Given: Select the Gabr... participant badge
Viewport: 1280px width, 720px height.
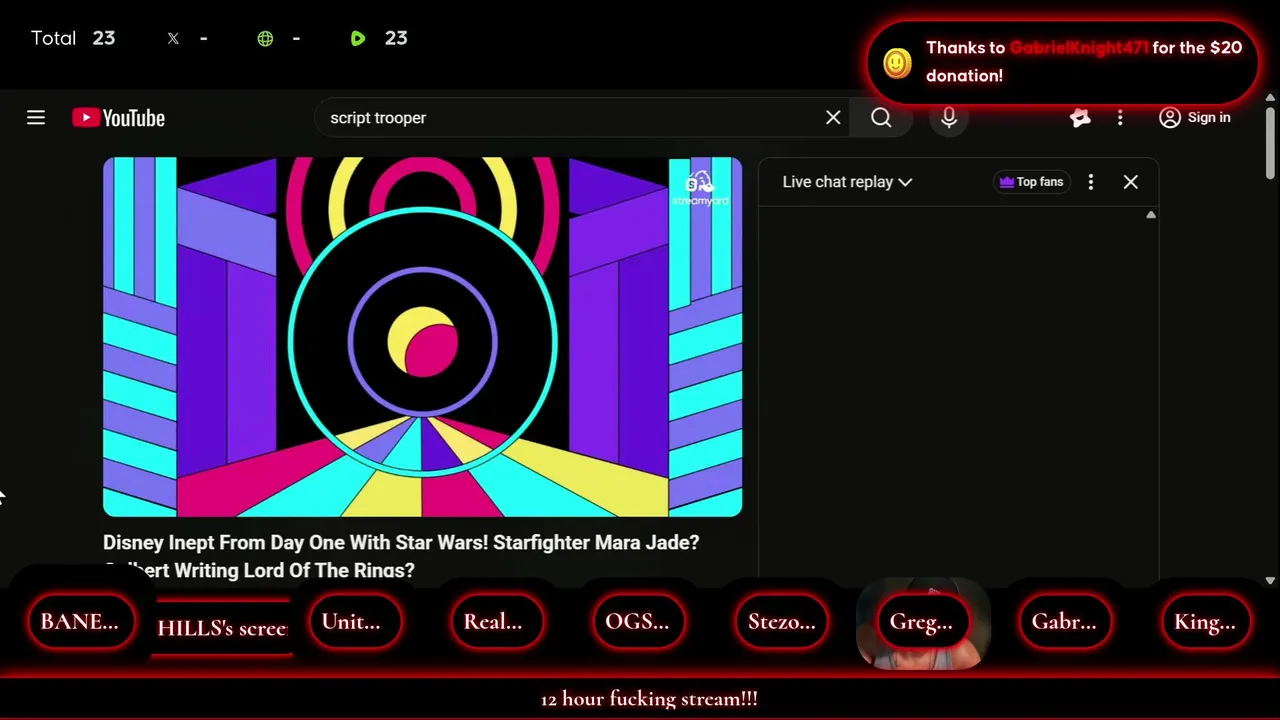Looking at the screenshot, I should (1064, 622).
